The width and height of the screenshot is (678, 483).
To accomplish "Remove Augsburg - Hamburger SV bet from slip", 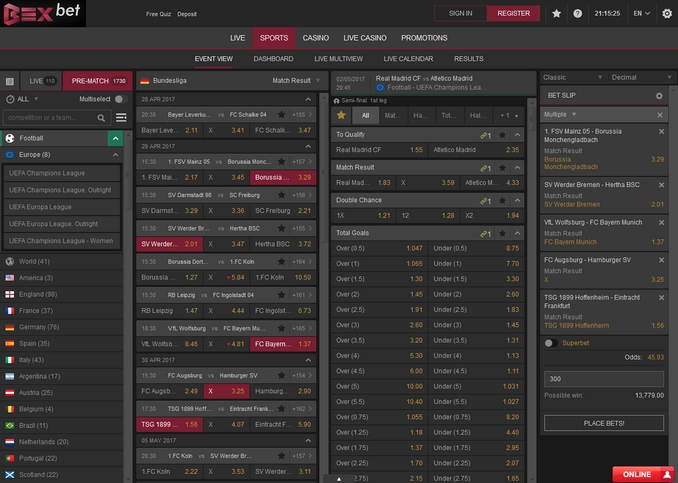I will point(661,260).
